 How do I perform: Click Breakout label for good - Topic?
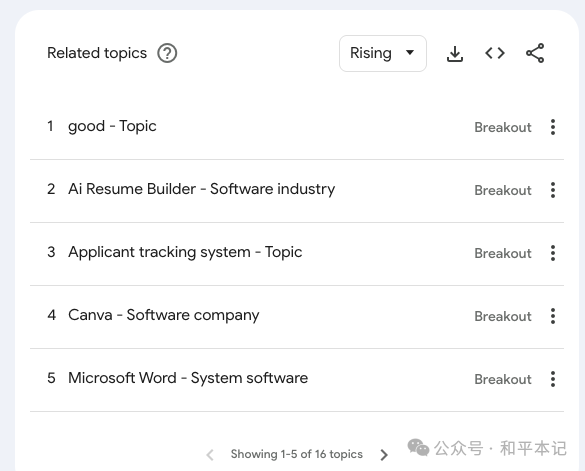(503, 128)
